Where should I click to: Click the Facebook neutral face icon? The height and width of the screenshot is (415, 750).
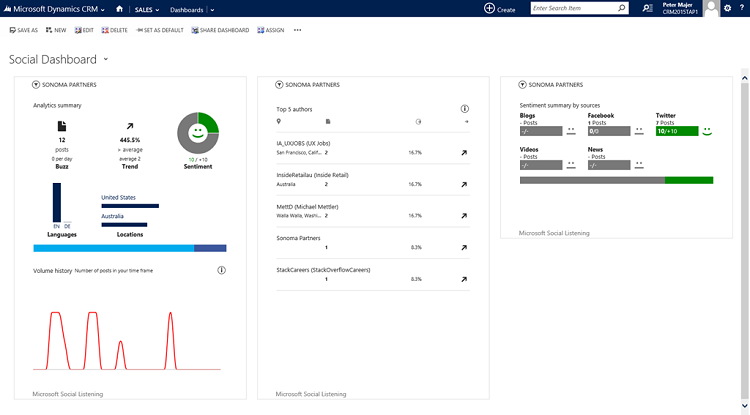click(639, 131)
